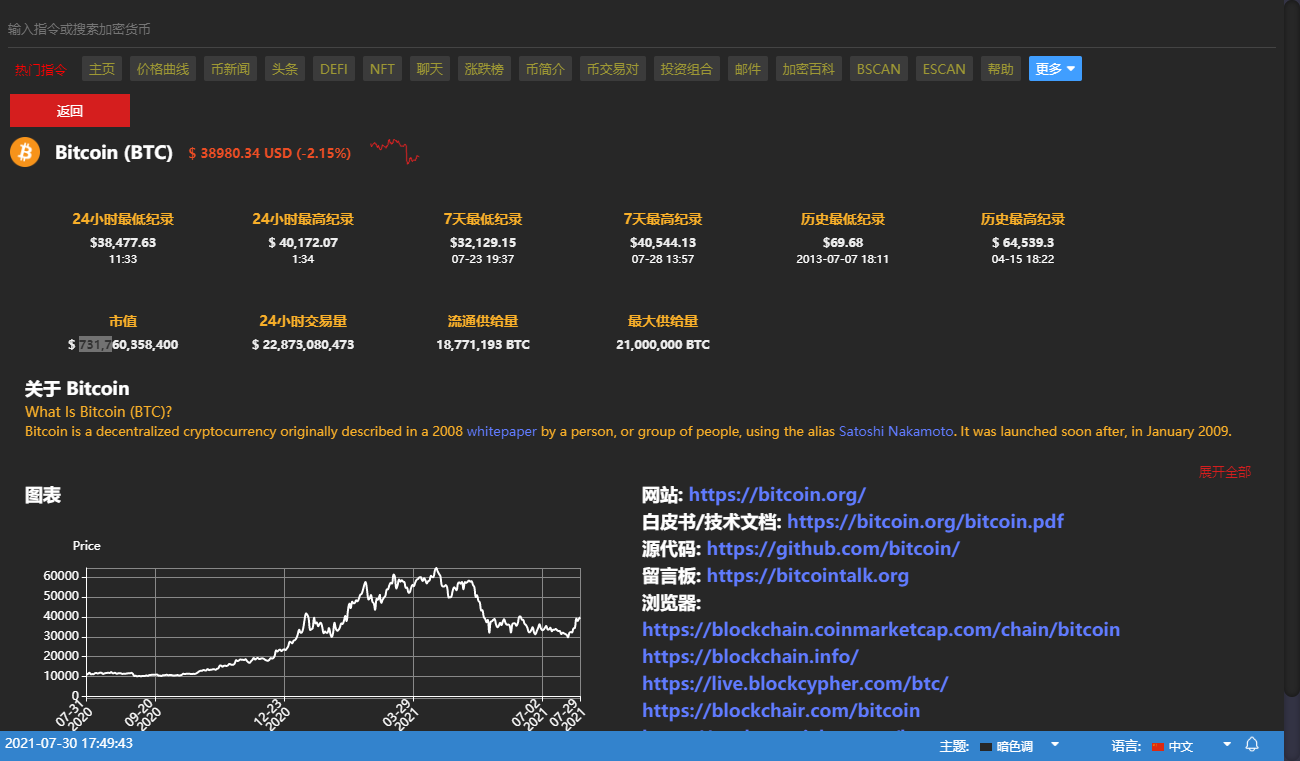Click the 流通供给量 value 18,771,193 BTC
Screen dimensions: 1300x761
click(x=483, y=344)
